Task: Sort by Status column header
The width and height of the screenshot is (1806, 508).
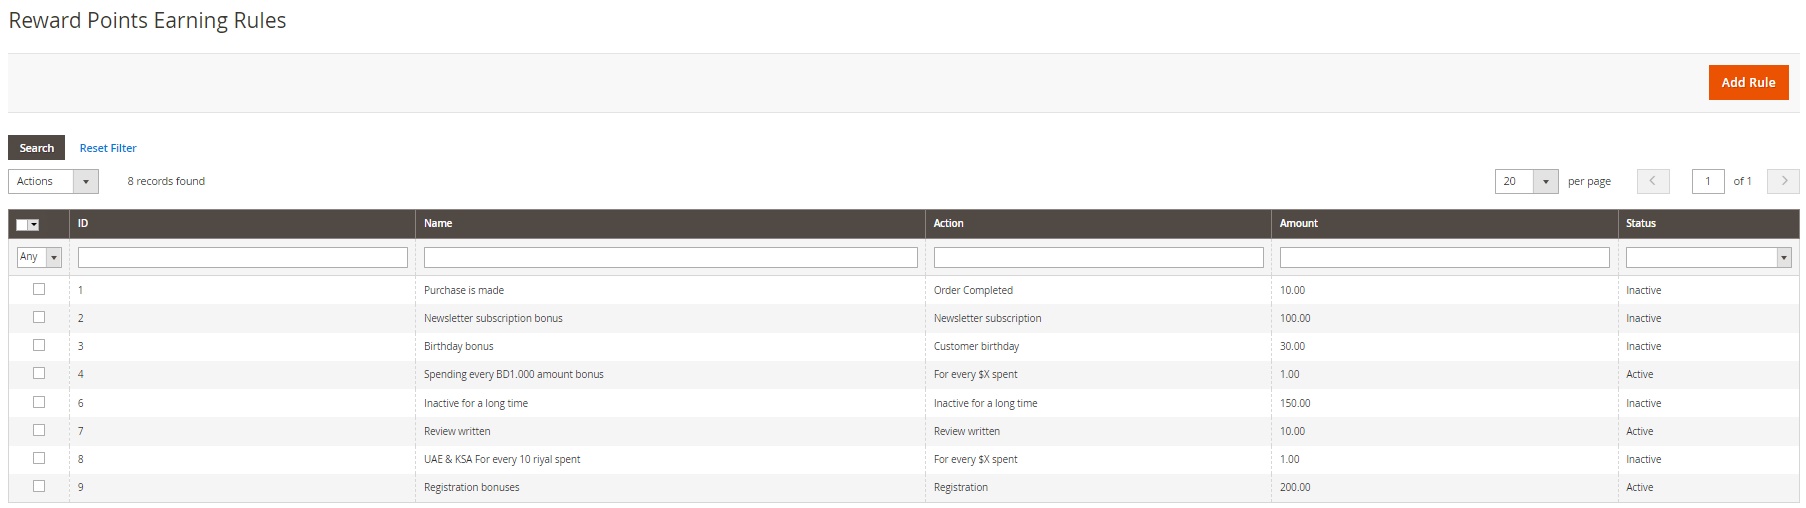Action: tap(1708, 223)
